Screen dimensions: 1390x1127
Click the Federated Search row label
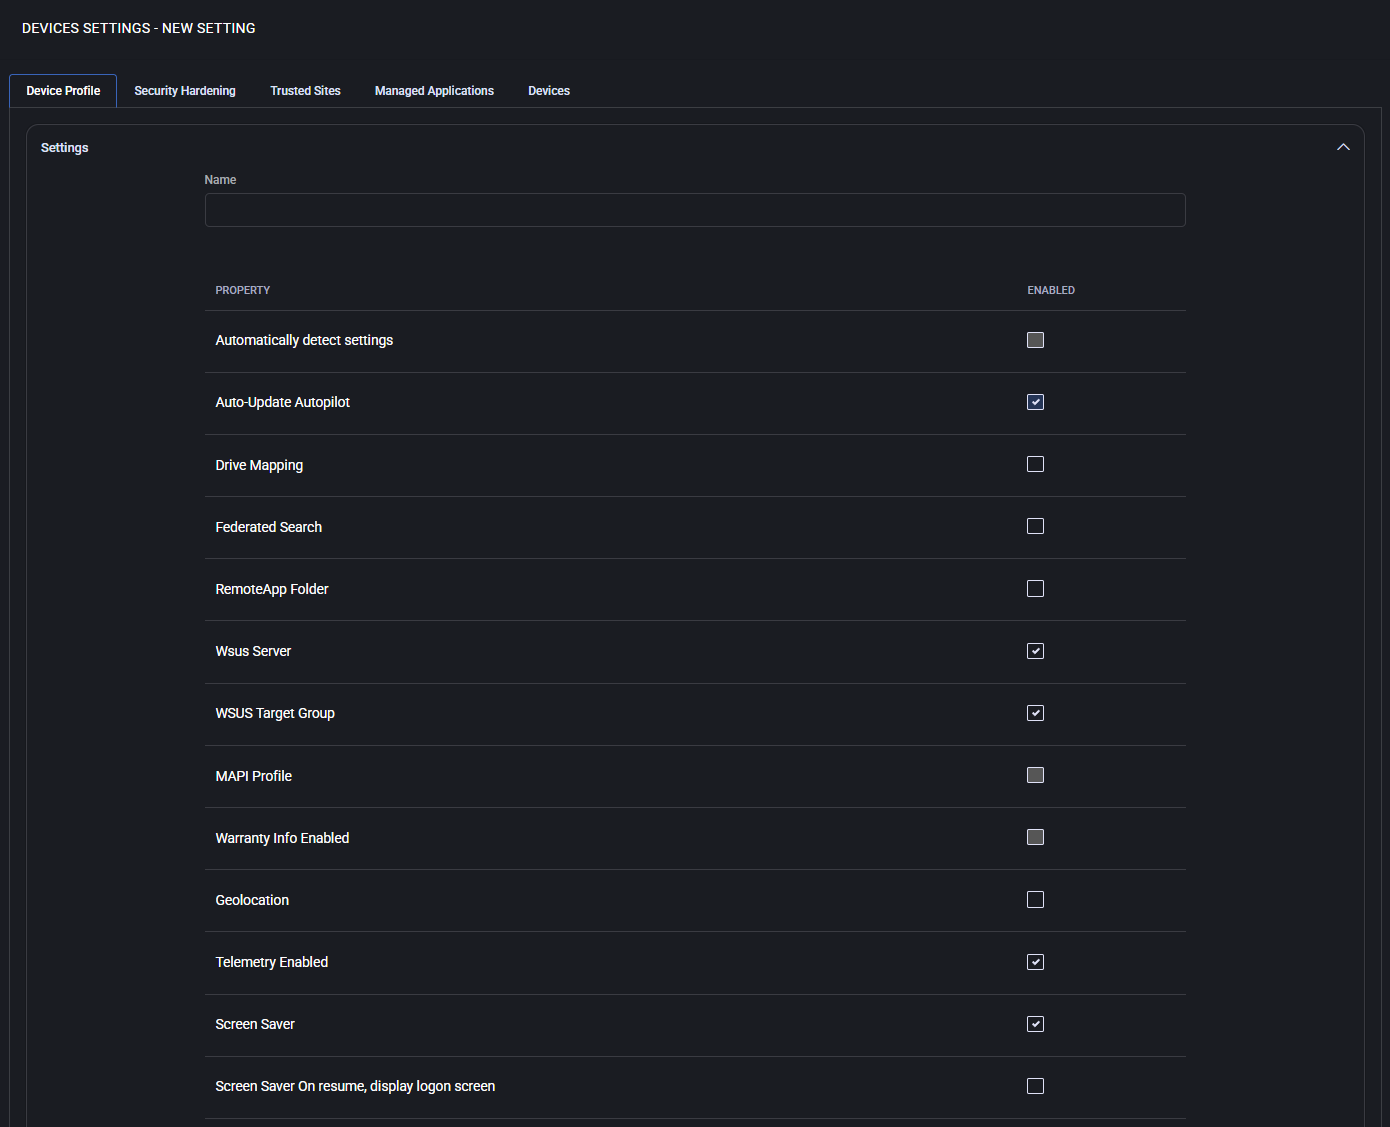(x=269, y=527)
